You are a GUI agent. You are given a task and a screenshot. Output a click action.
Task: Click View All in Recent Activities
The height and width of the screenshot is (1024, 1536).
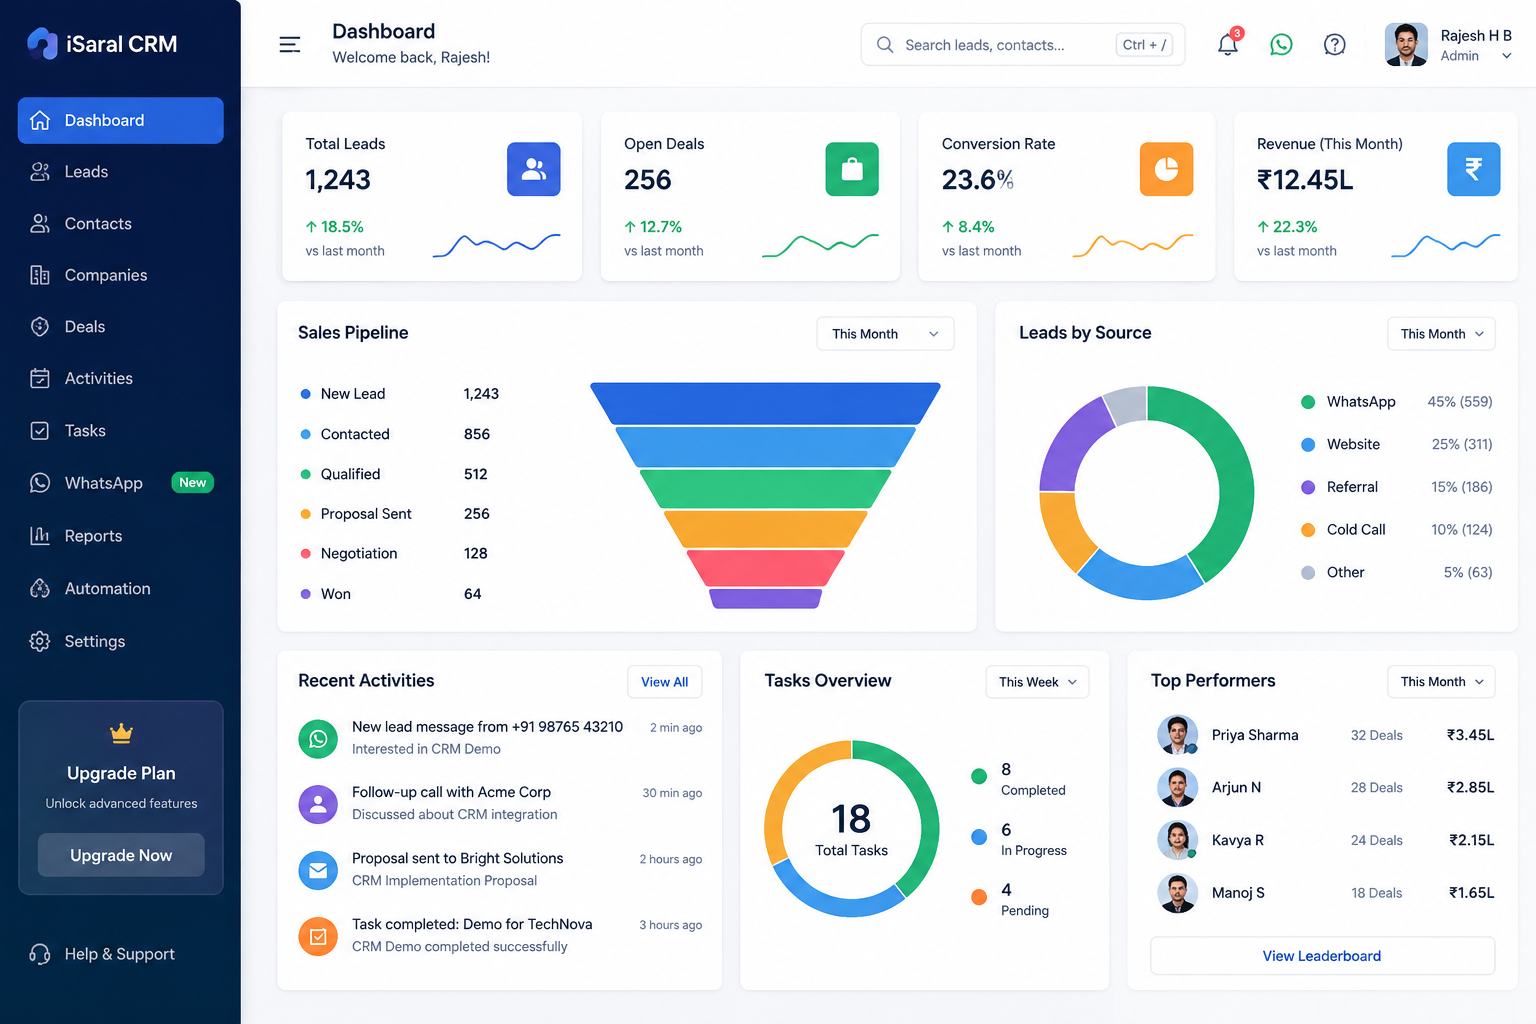pyautogui.click(x=665, y=682)
